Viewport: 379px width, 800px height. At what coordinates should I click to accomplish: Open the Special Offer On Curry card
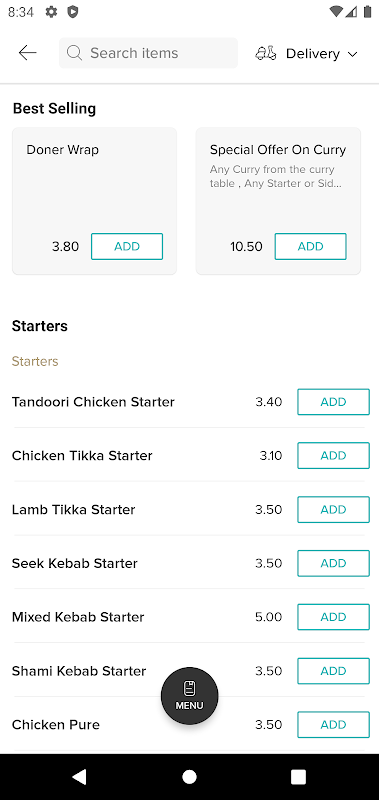point(279,201)
